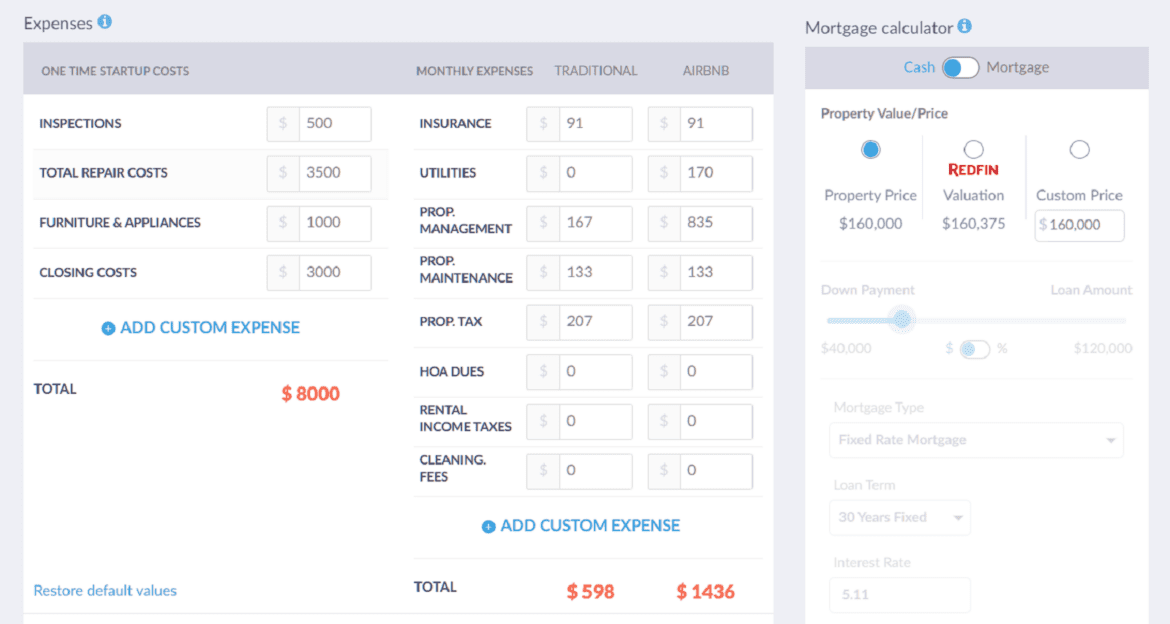
Task: Open the Fixed Rate Mortgage dropdown
Action: click(x=976, y=440)
